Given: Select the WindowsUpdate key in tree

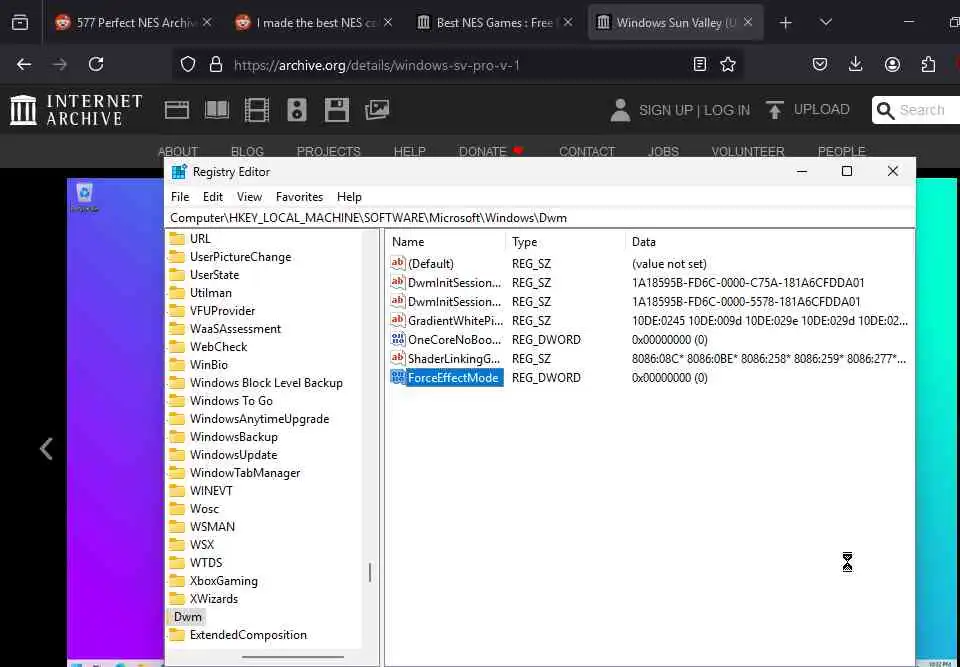Looking at the screenshot, I should (233, 455).
